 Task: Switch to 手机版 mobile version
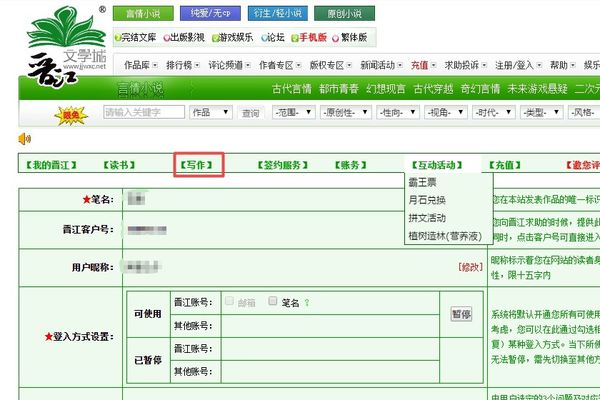tap(309, 38)
